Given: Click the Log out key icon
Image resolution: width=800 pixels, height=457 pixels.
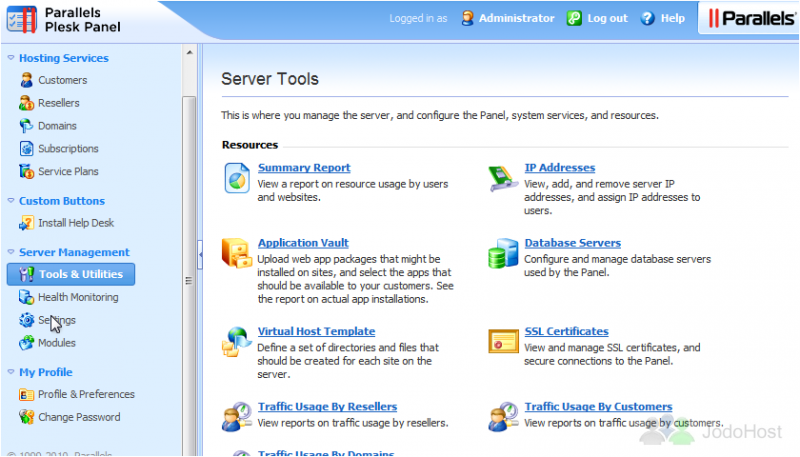Looking at the screenshot, I should tap(574, 18).
